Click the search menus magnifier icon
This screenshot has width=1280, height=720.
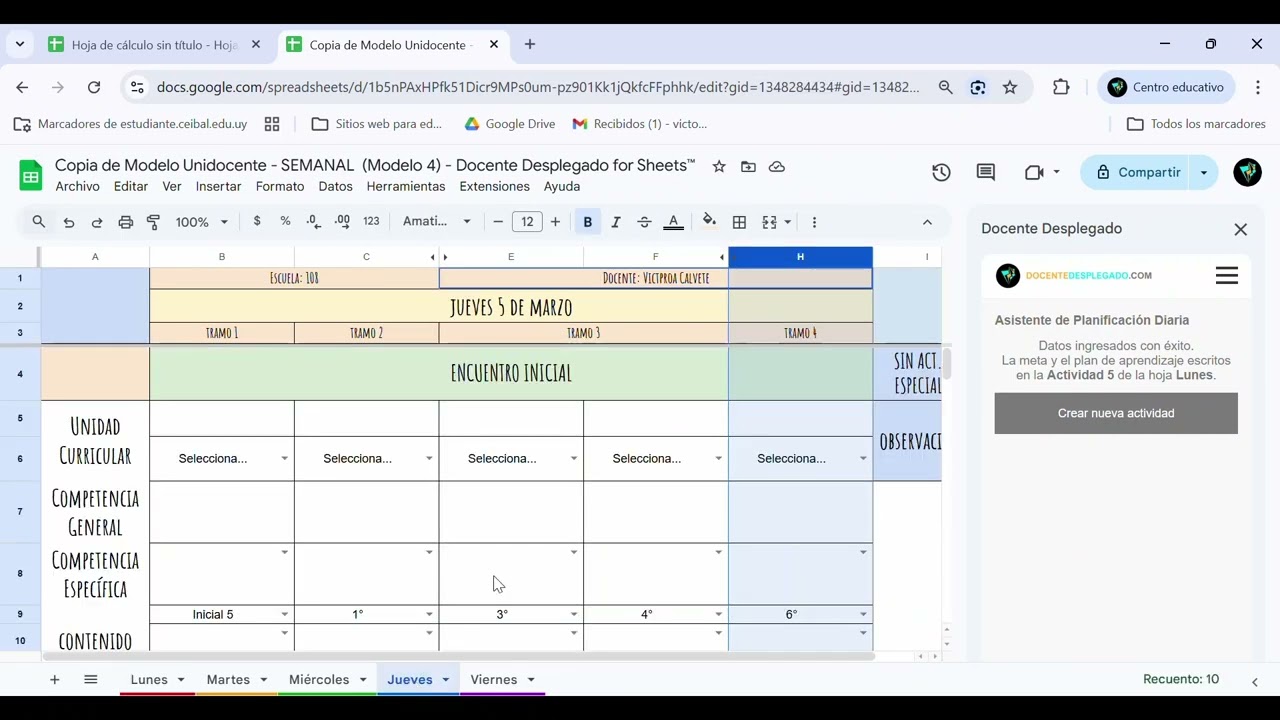(x=38, y=222)
